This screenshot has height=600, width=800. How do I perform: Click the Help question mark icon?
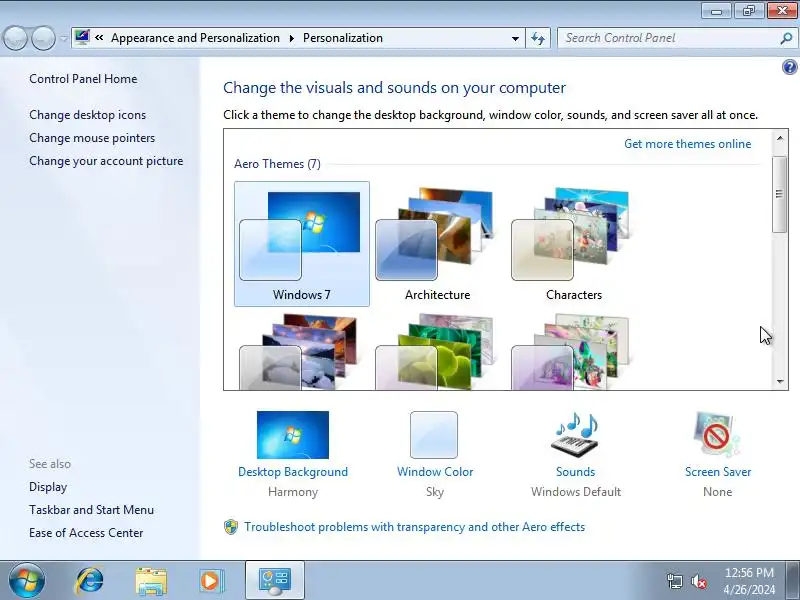[x=789, y=67]
